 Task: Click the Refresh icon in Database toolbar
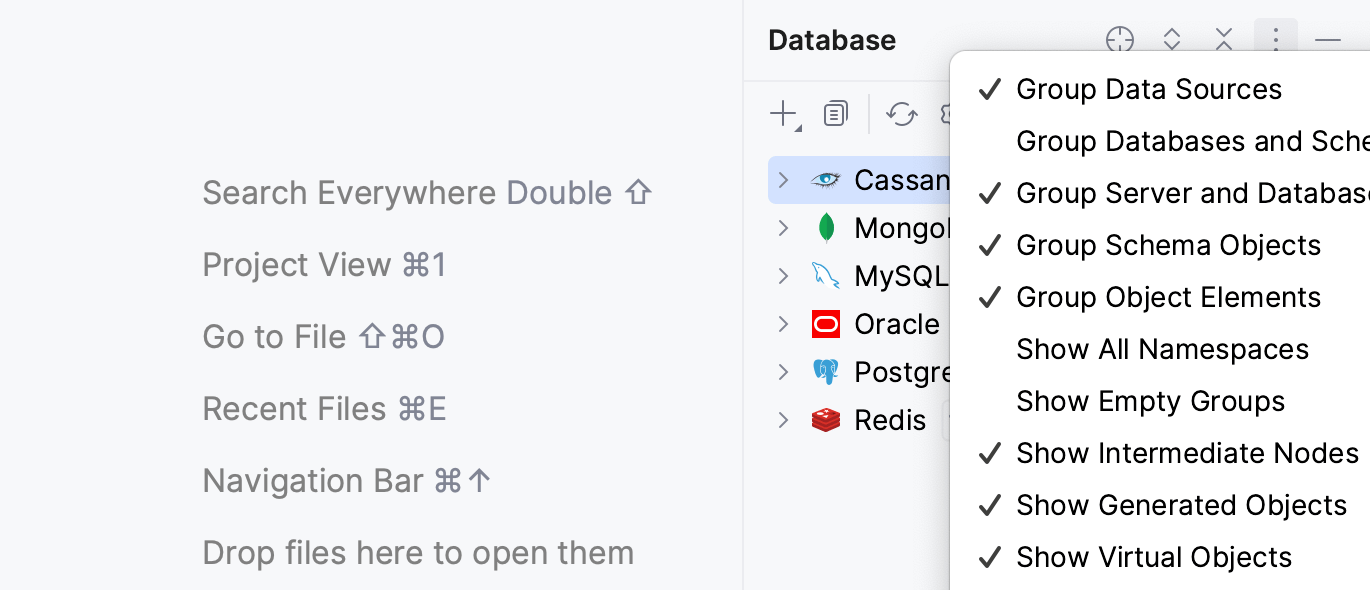coord(901,114)
